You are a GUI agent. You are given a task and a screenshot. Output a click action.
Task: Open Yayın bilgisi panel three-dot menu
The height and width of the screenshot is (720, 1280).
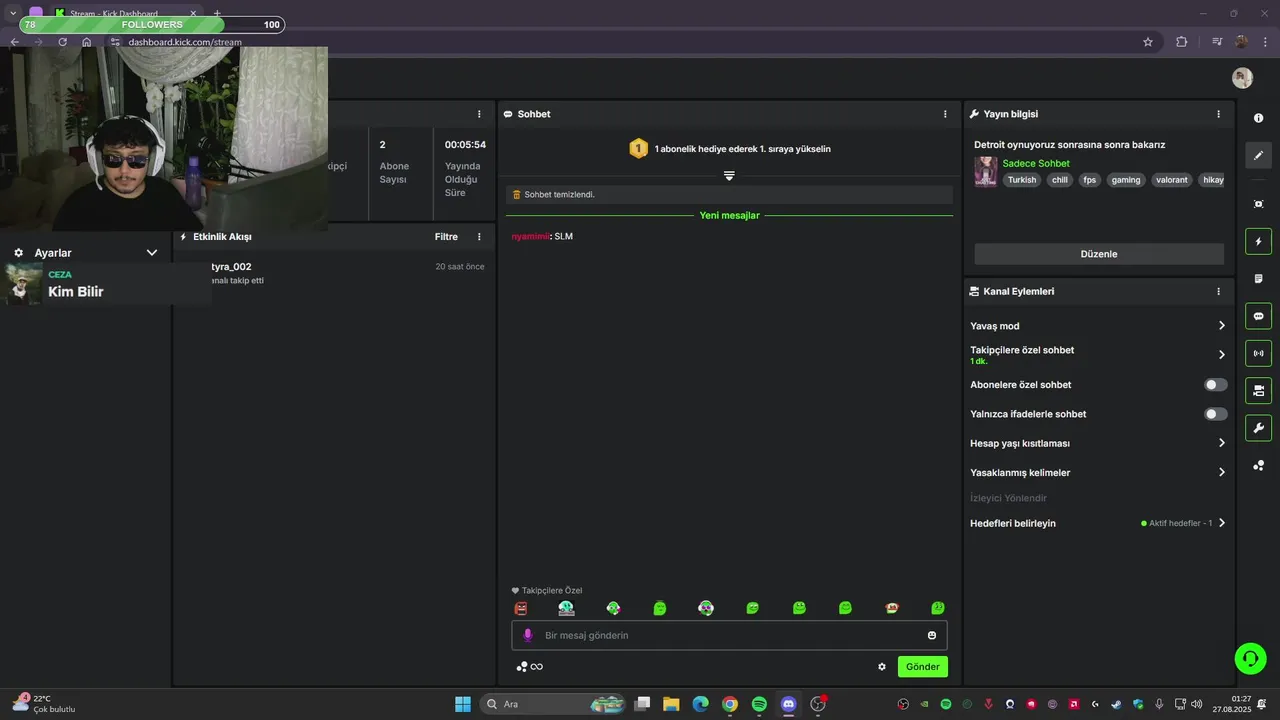pyautogui.click(x=1218, y=114)
